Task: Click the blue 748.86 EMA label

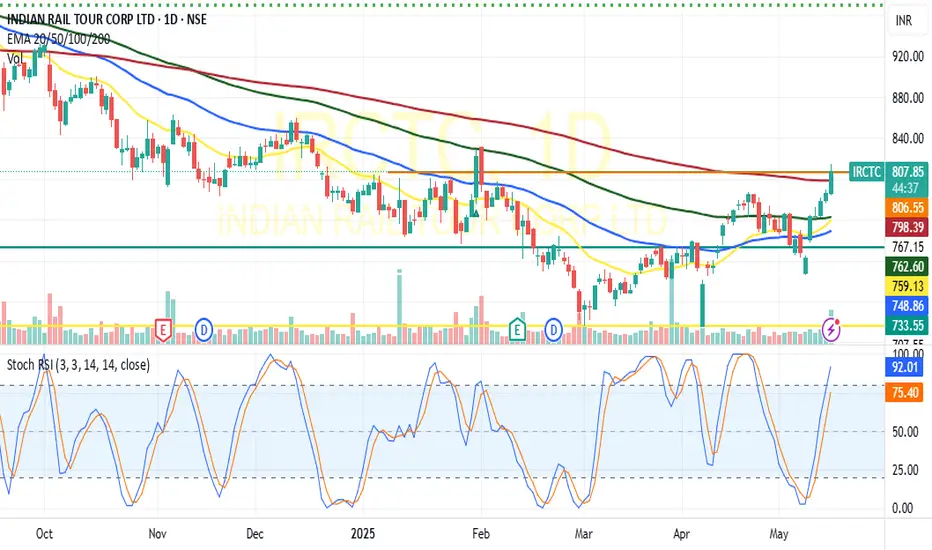Action: pyautogui.click(x=908, y=306)
